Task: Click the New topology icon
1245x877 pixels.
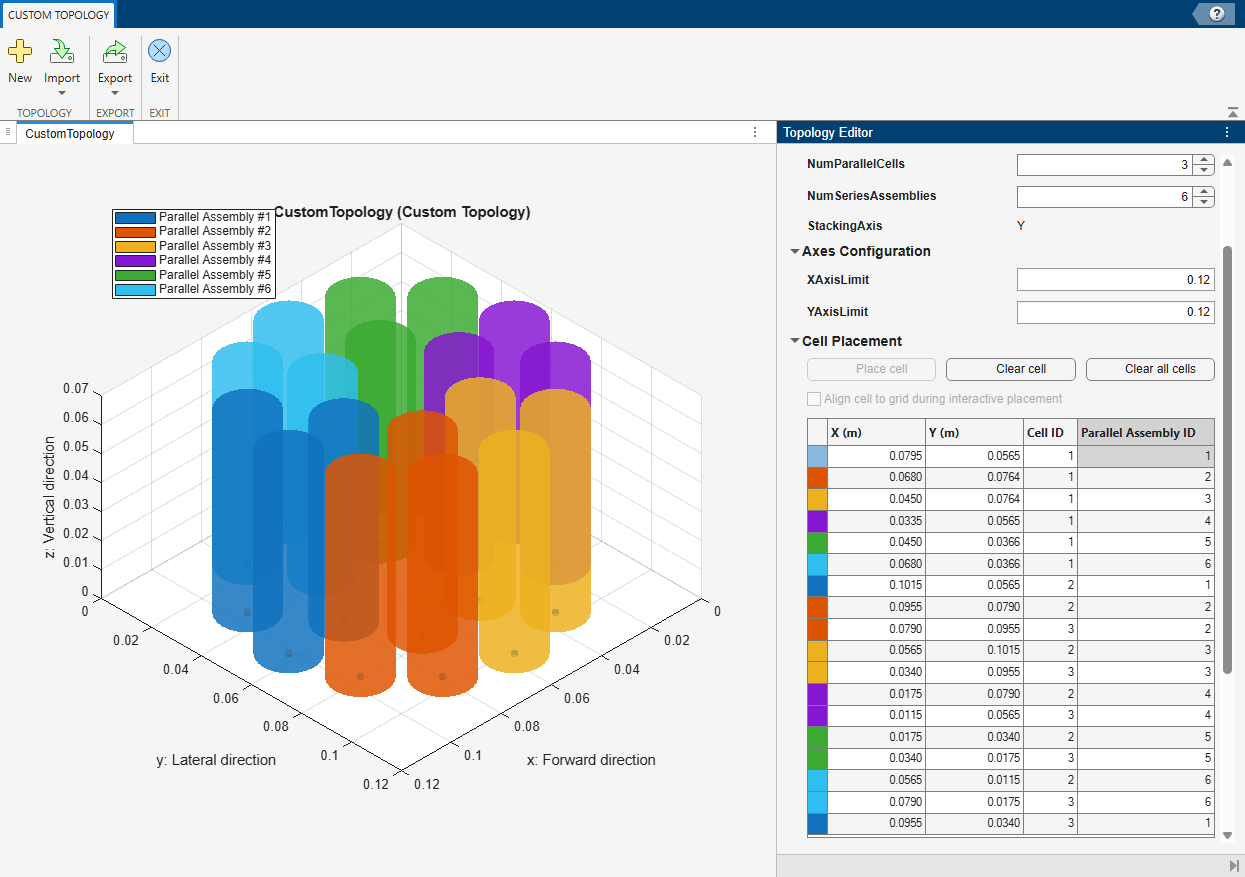Action: pyautogui.click(x=20, y=51)
